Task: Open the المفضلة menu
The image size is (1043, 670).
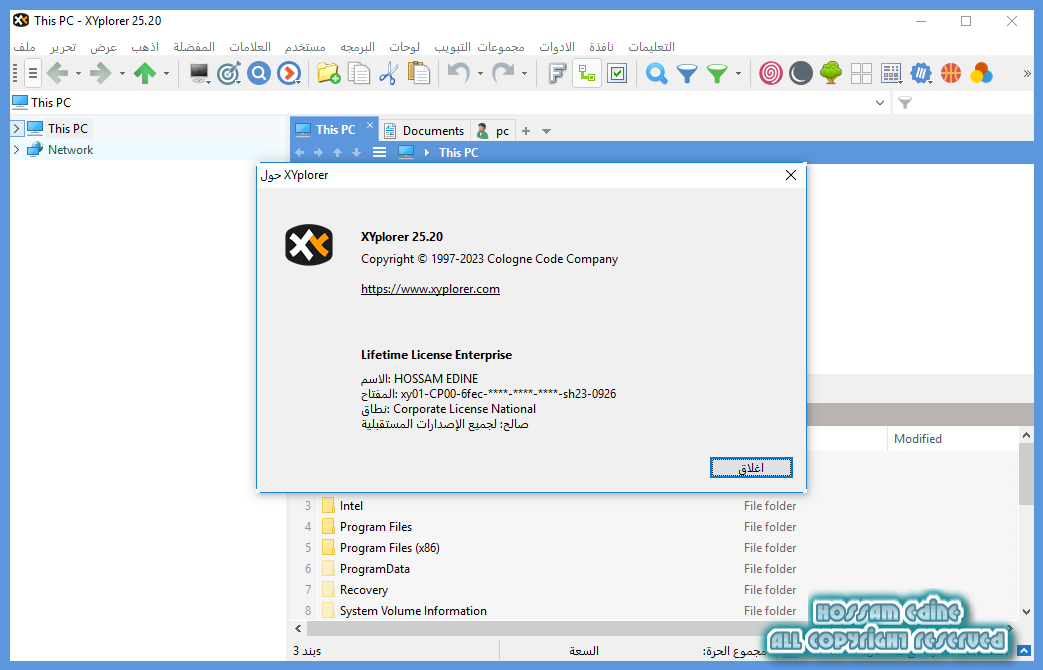Action: click(194, 47)
